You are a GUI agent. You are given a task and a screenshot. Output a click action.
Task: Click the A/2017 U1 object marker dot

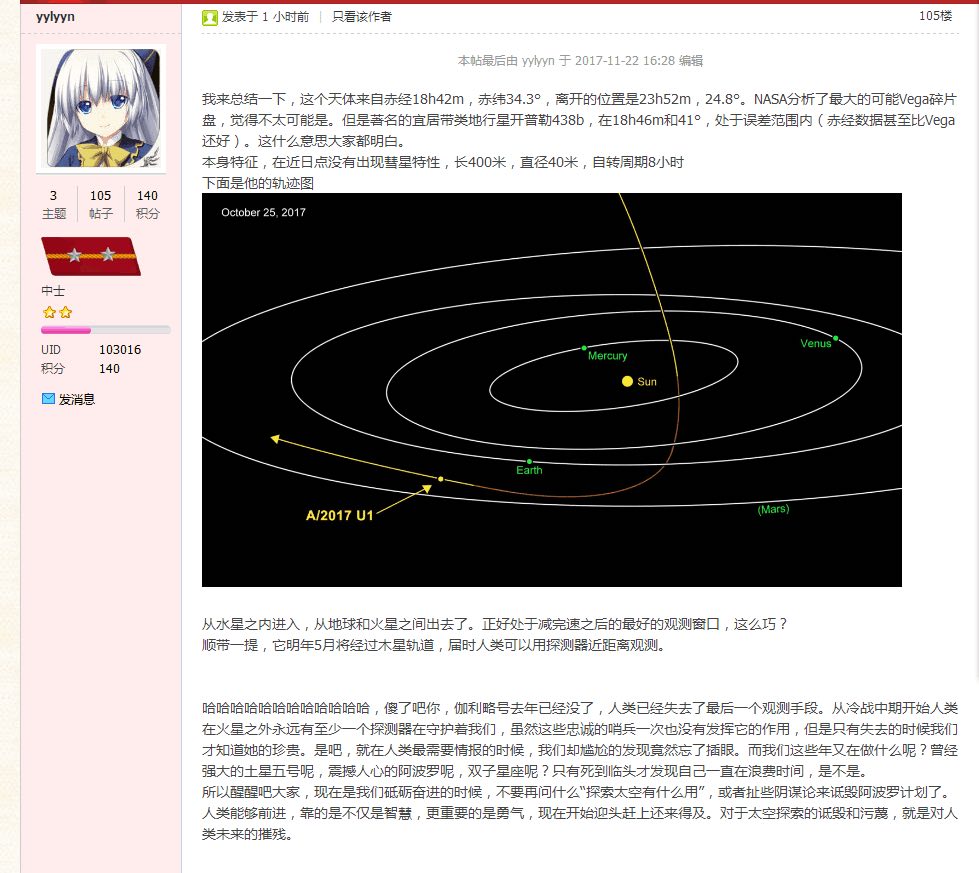(x=440, y=479)
